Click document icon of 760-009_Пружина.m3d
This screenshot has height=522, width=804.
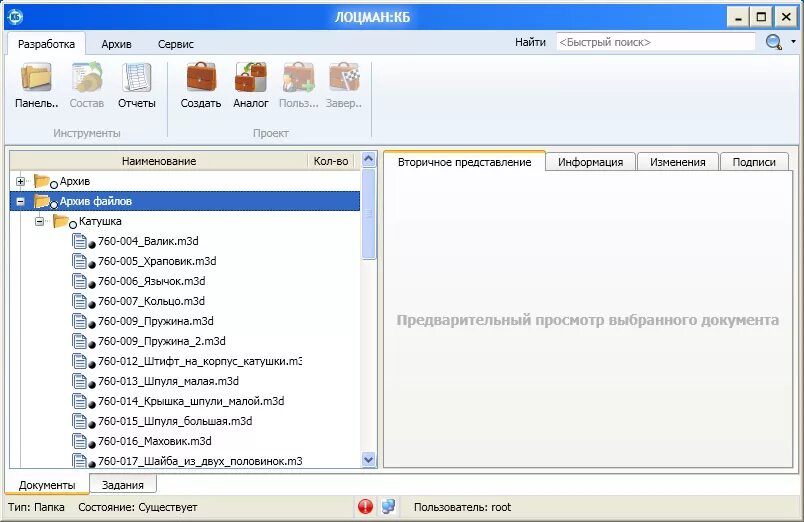(79, 321)
